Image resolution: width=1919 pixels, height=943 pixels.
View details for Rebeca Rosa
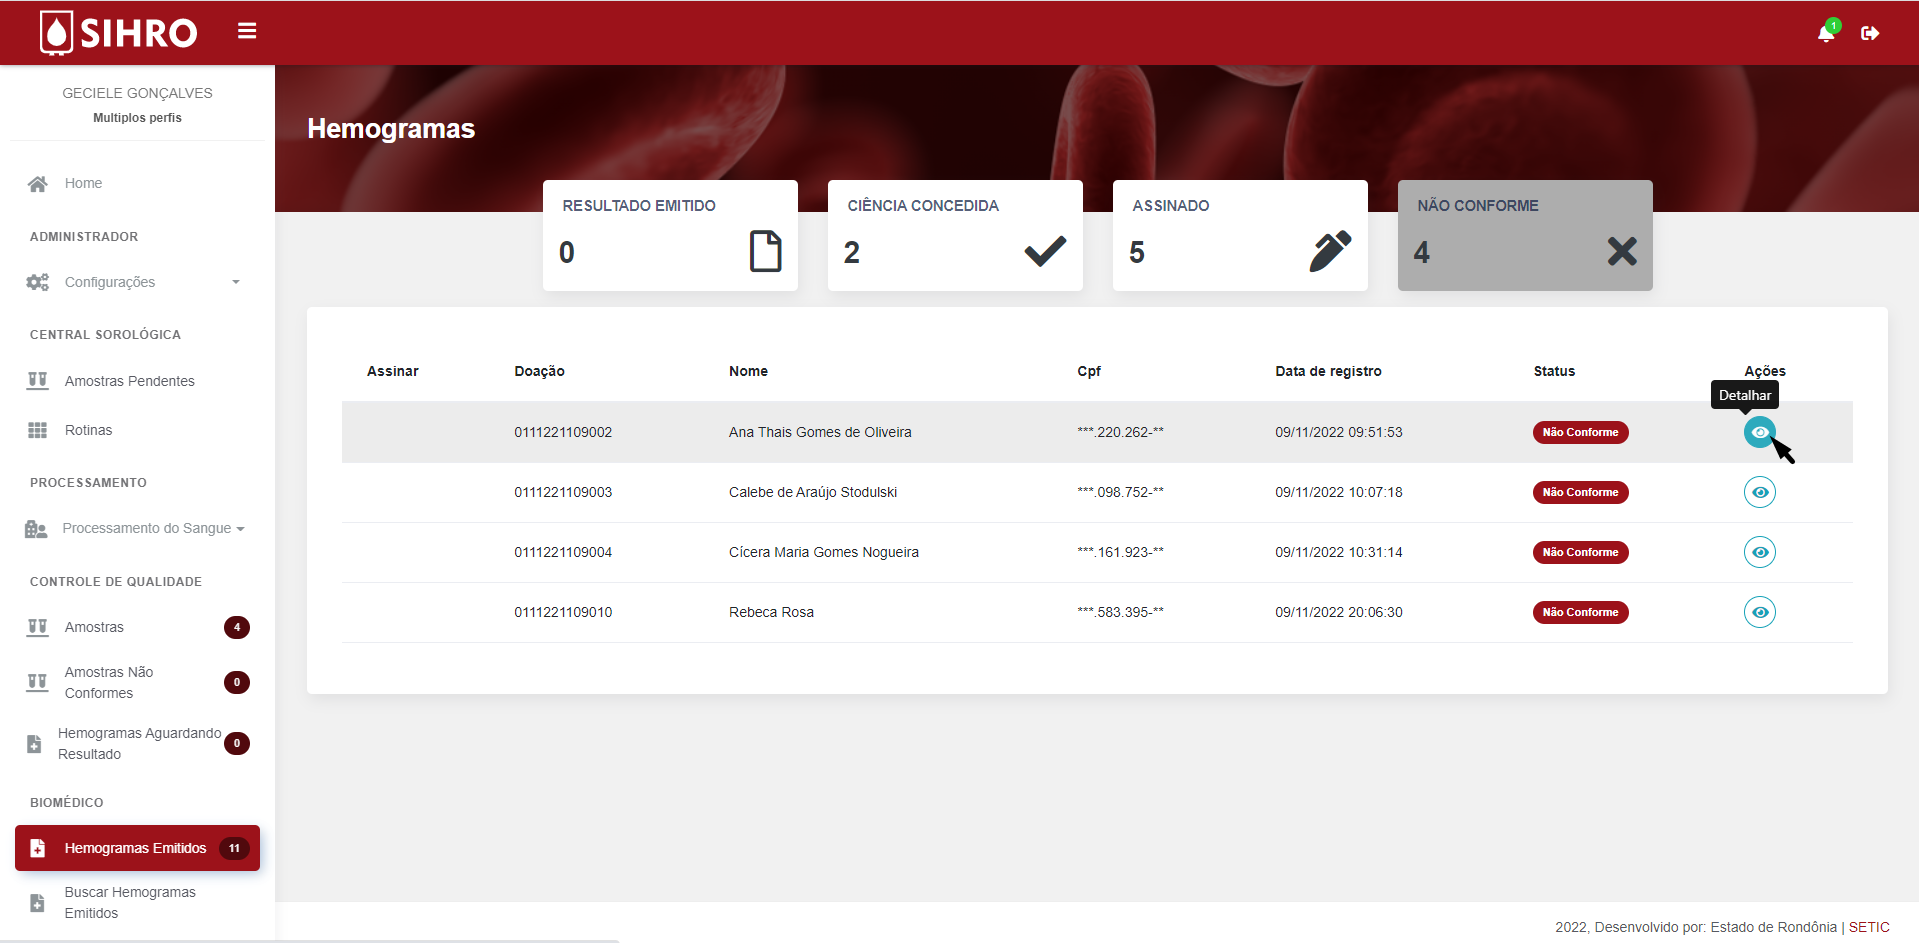1759,612
